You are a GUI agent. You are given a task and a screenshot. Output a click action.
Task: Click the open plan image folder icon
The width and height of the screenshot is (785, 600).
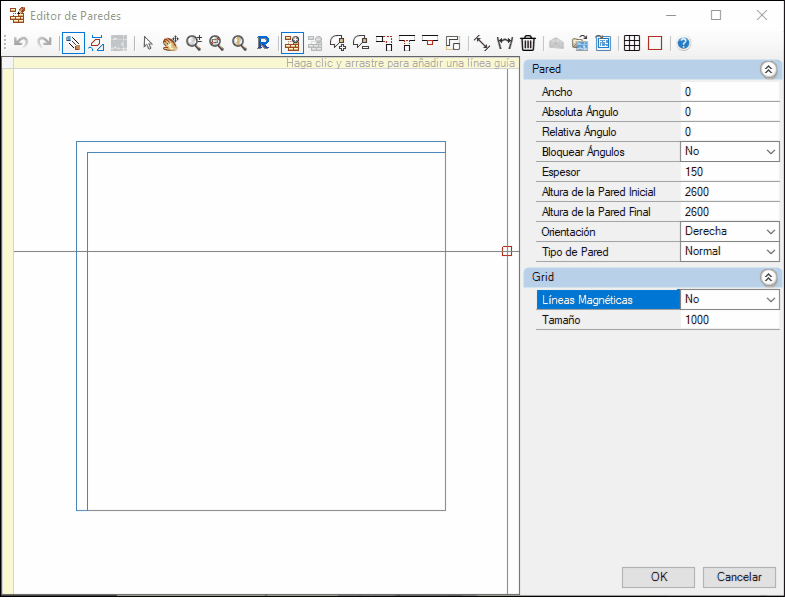tap(580, 43)
